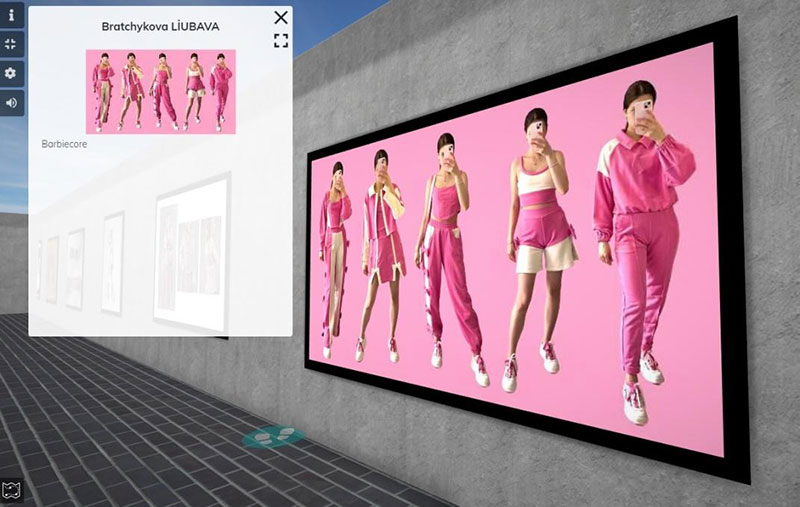Click the Bratchykova LIUBAVA title text
This screenshot has width=800, height=507.
(160, 27)
